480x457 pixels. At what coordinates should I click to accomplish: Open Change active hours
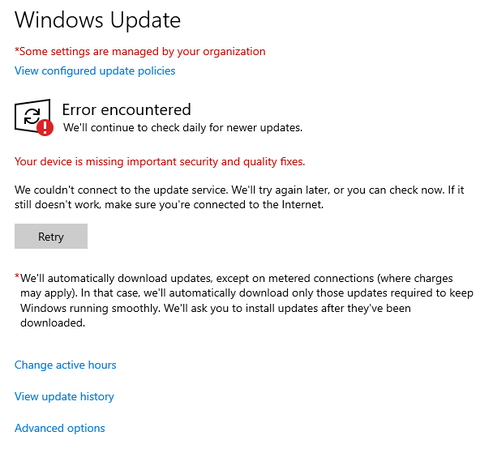pyautogui.click(x=65, y=365)
